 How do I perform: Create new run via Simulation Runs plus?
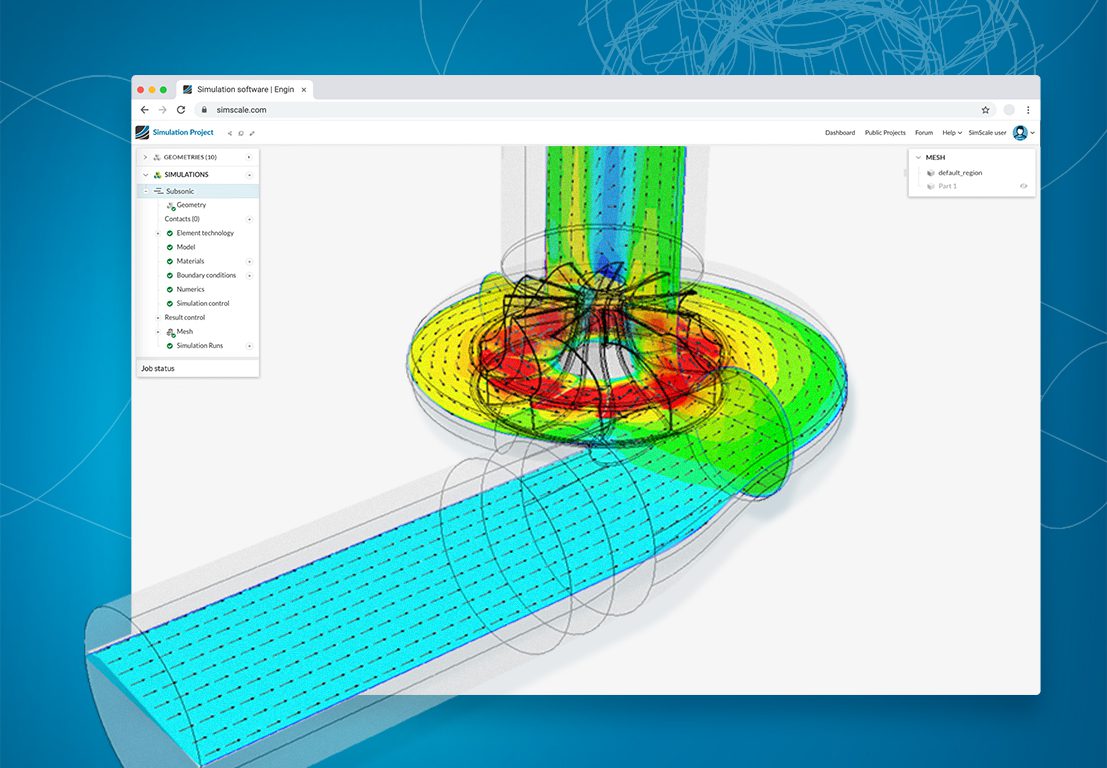pyautogui.click(x=249, y=346)
